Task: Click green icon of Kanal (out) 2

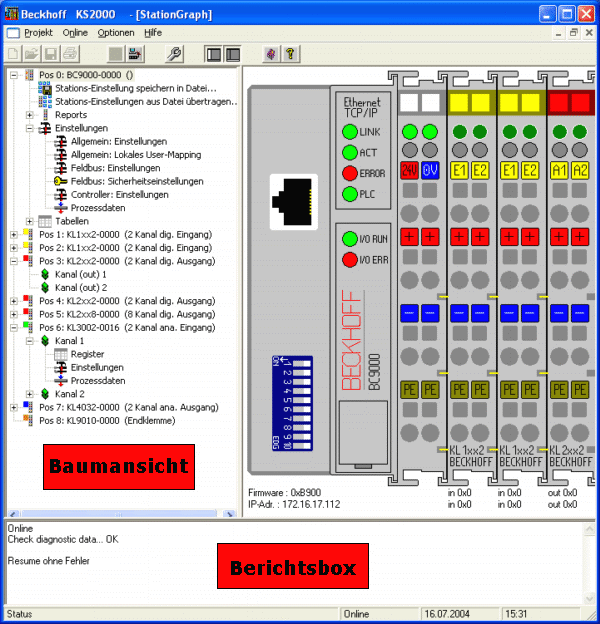Action: point(45,288)
